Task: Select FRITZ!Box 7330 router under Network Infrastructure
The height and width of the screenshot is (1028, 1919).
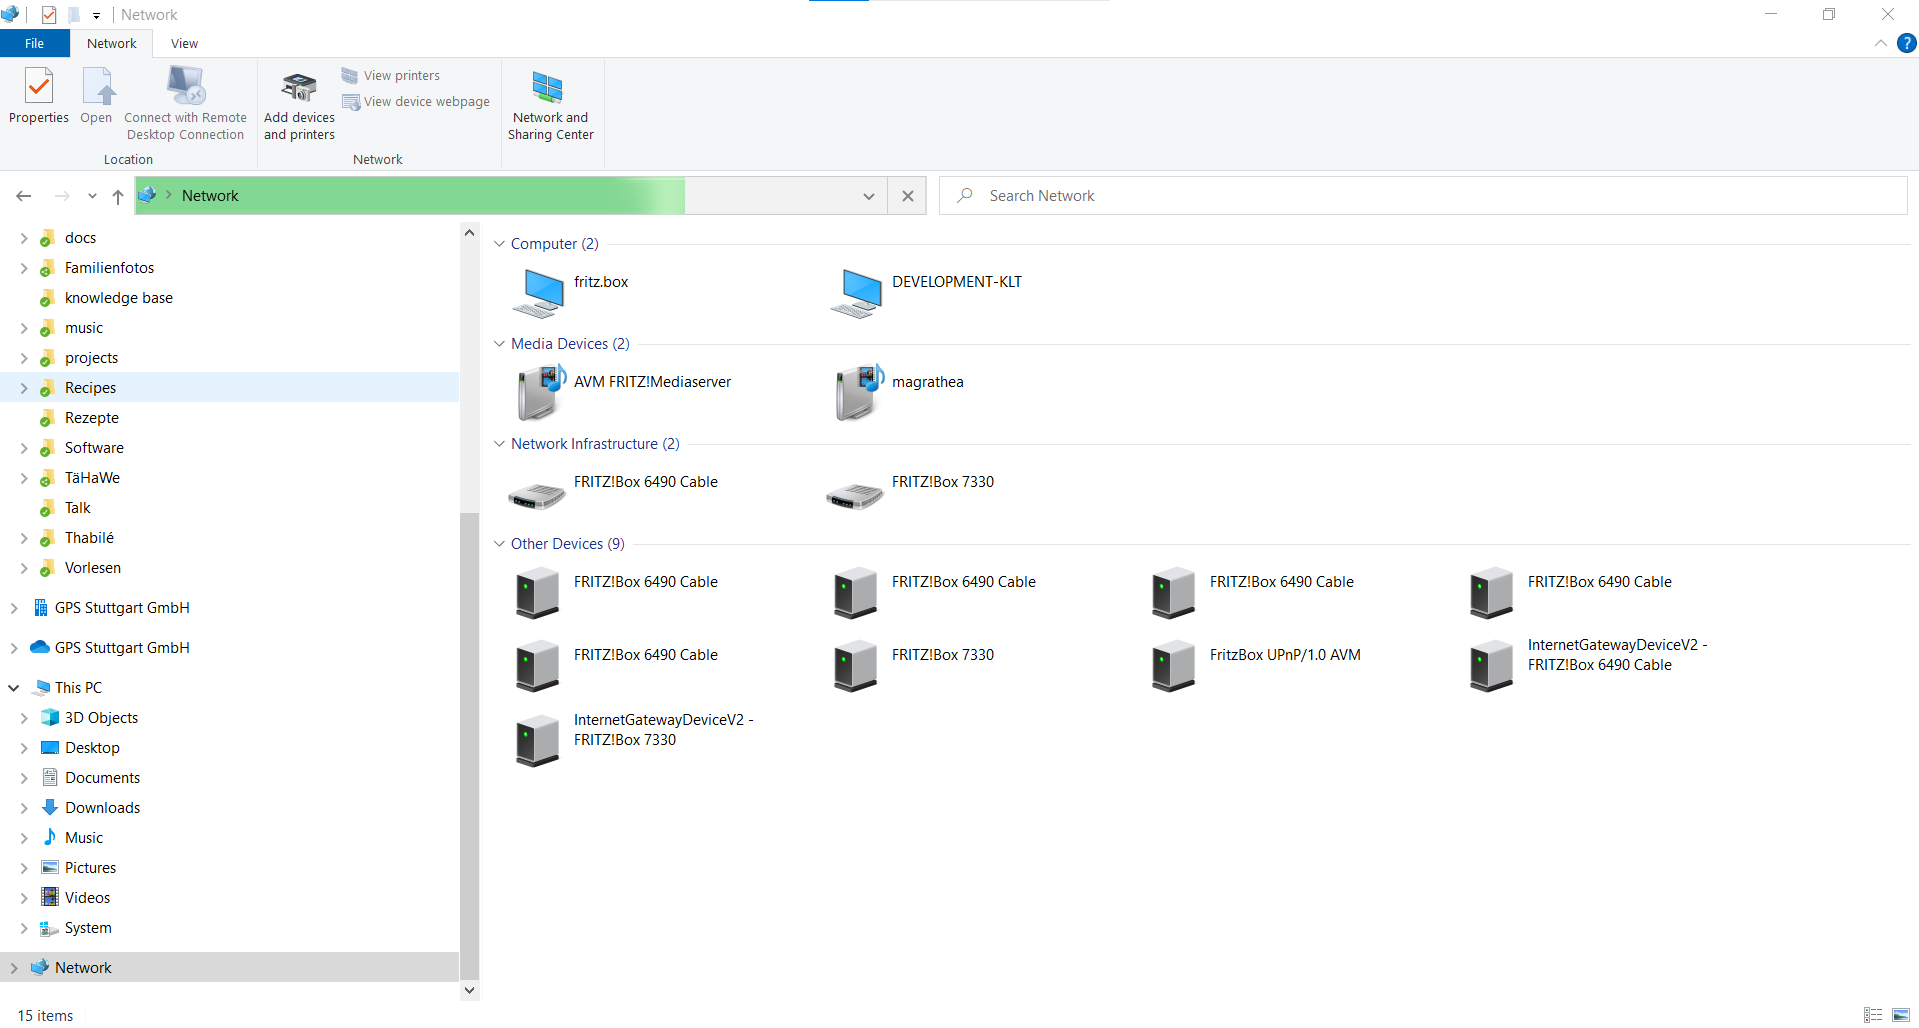Action: 857,492
